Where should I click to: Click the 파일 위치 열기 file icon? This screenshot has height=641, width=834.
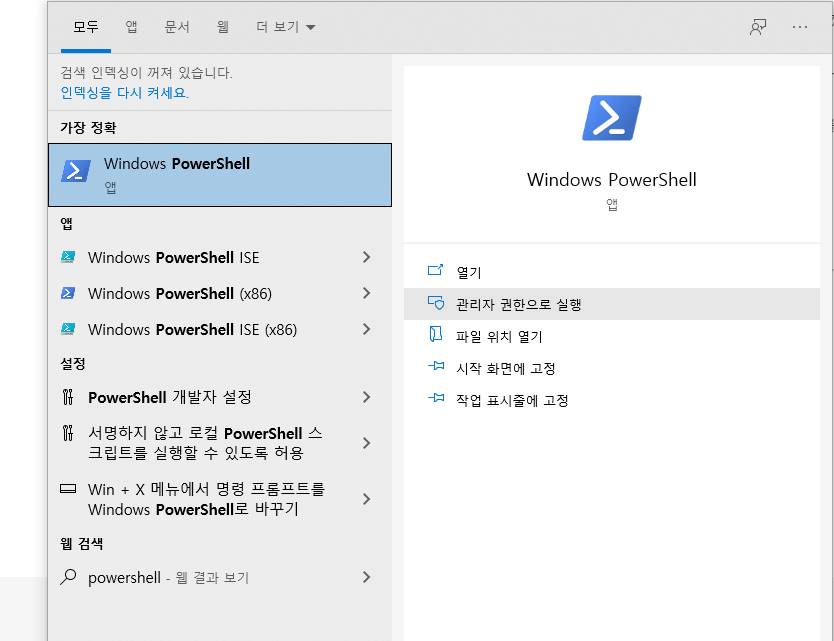tap(436, 335)
